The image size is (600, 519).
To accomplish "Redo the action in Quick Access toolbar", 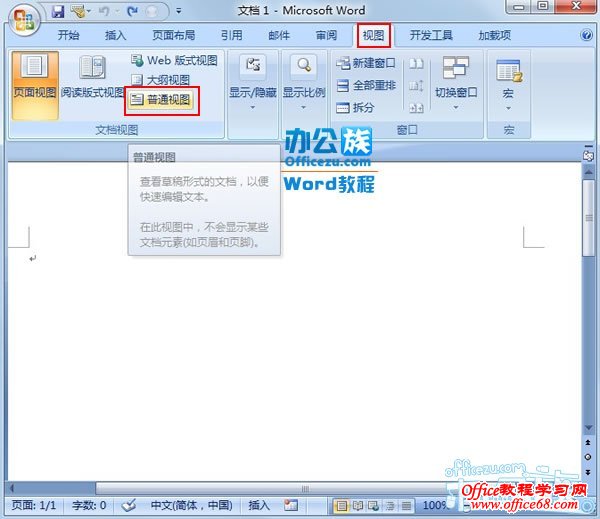I will (132, 11).
